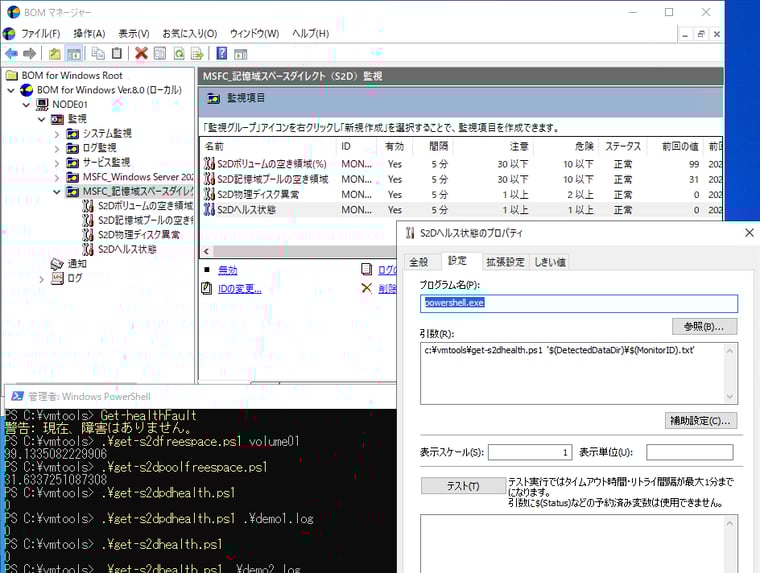Click the ステータス column header

click(622, 146)
